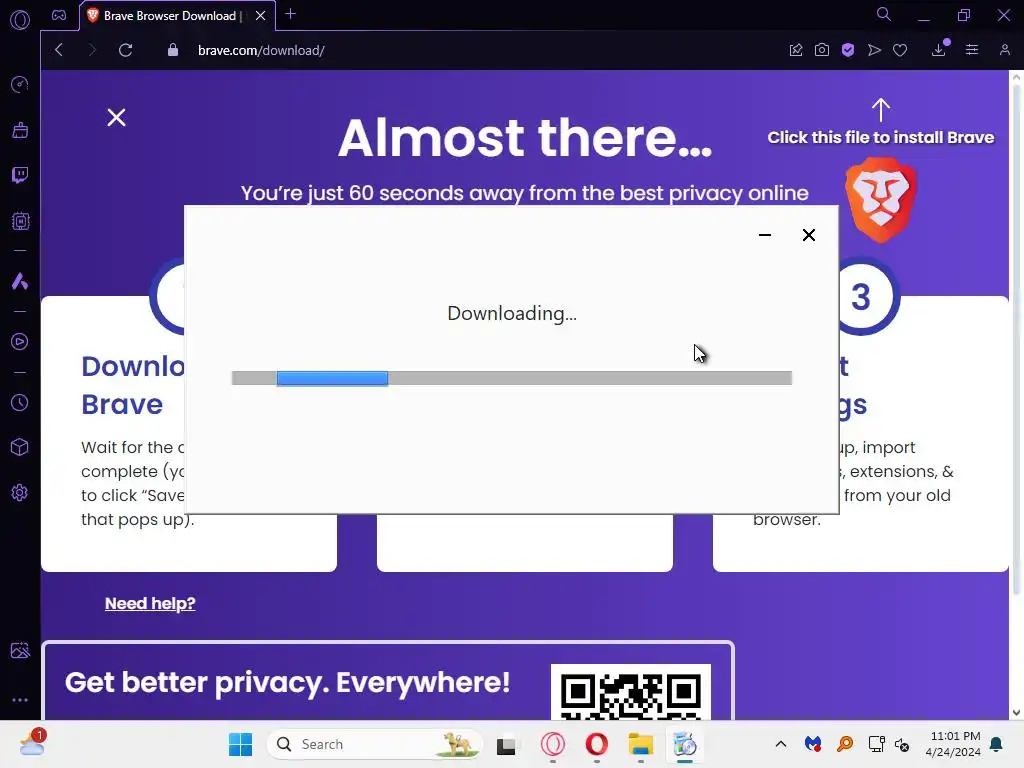
Task: Open the orange magnifier tray icon
Action: pyautogui.click(x=844, y=744)
